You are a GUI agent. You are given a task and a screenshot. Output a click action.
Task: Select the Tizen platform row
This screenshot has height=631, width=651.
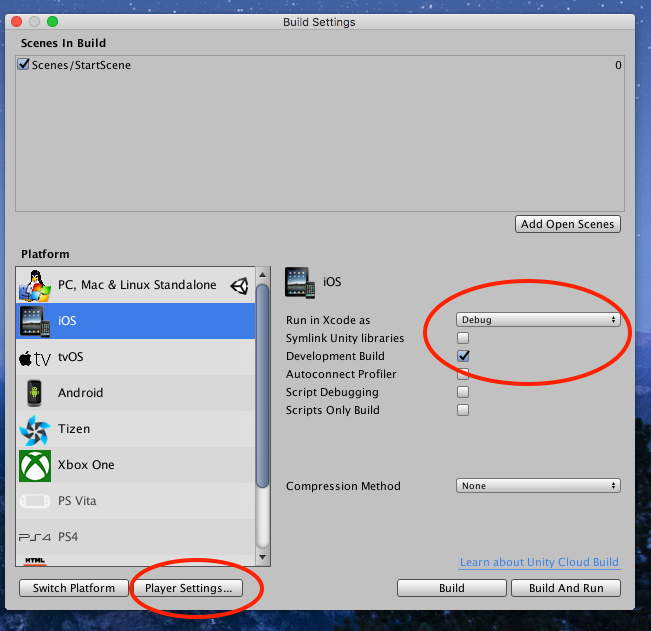[135, 429]
